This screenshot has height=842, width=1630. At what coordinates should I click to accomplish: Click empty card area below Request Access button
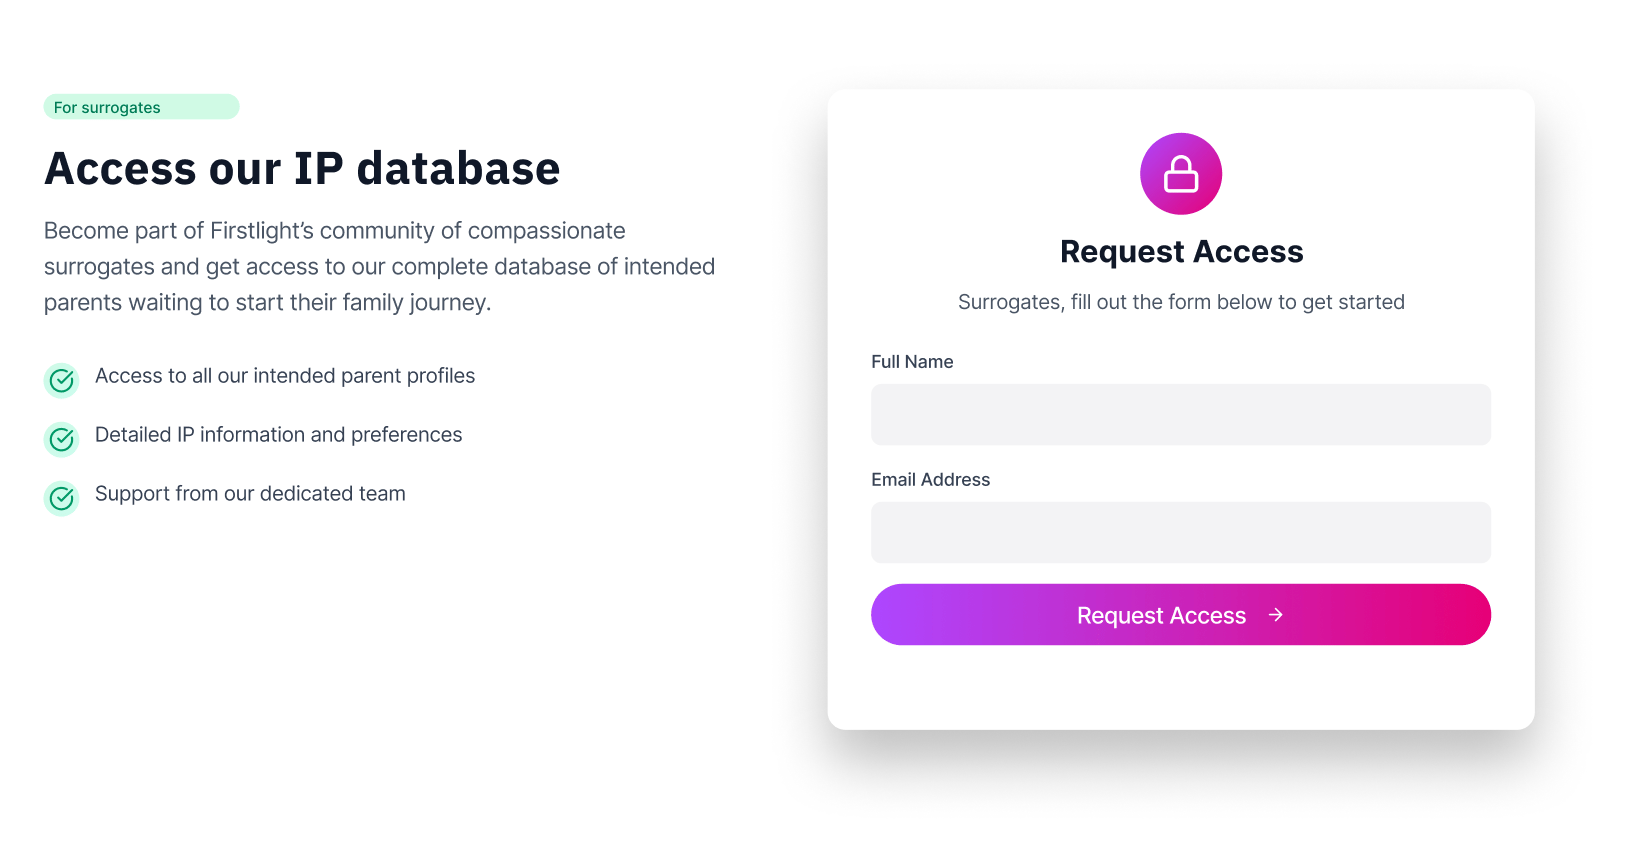pyautogui.click(x=1181, y=688)
